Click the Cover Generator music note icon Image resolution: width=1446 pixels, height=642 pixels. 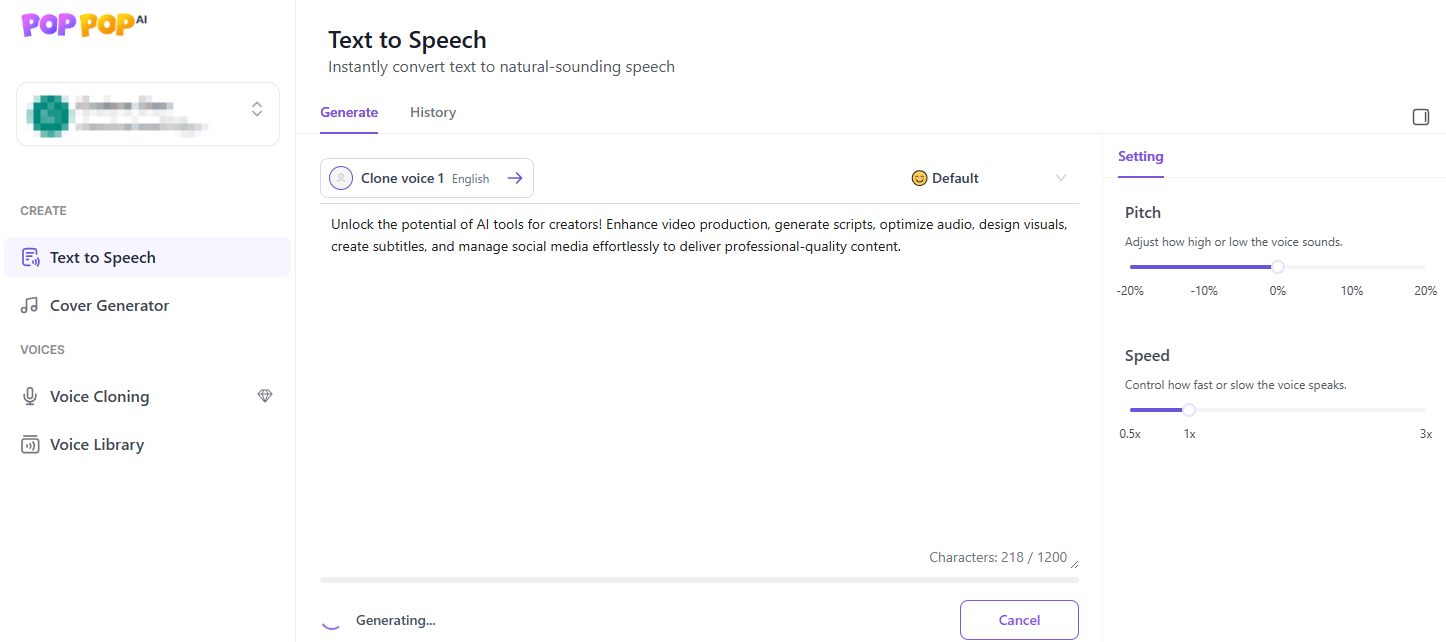(30, 305)
